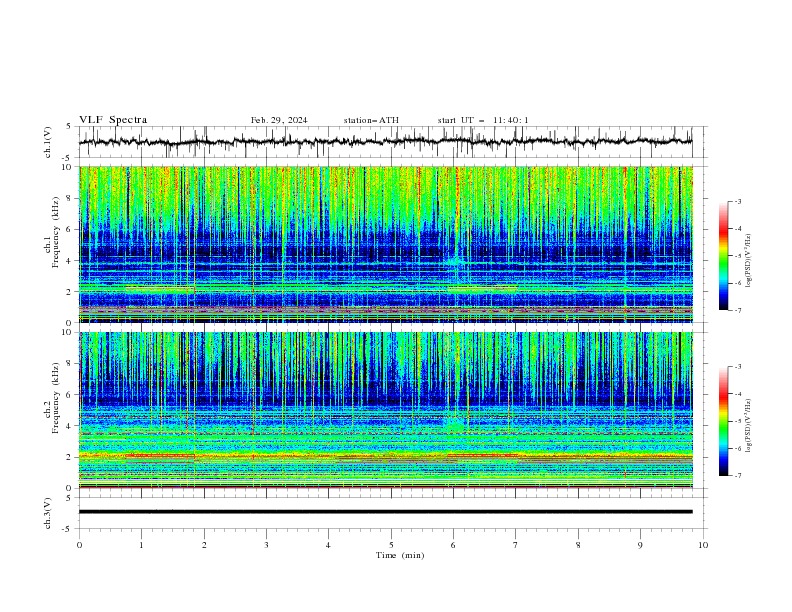
Task: Click time axis tick label '7'
Action: tap(516, 545)
